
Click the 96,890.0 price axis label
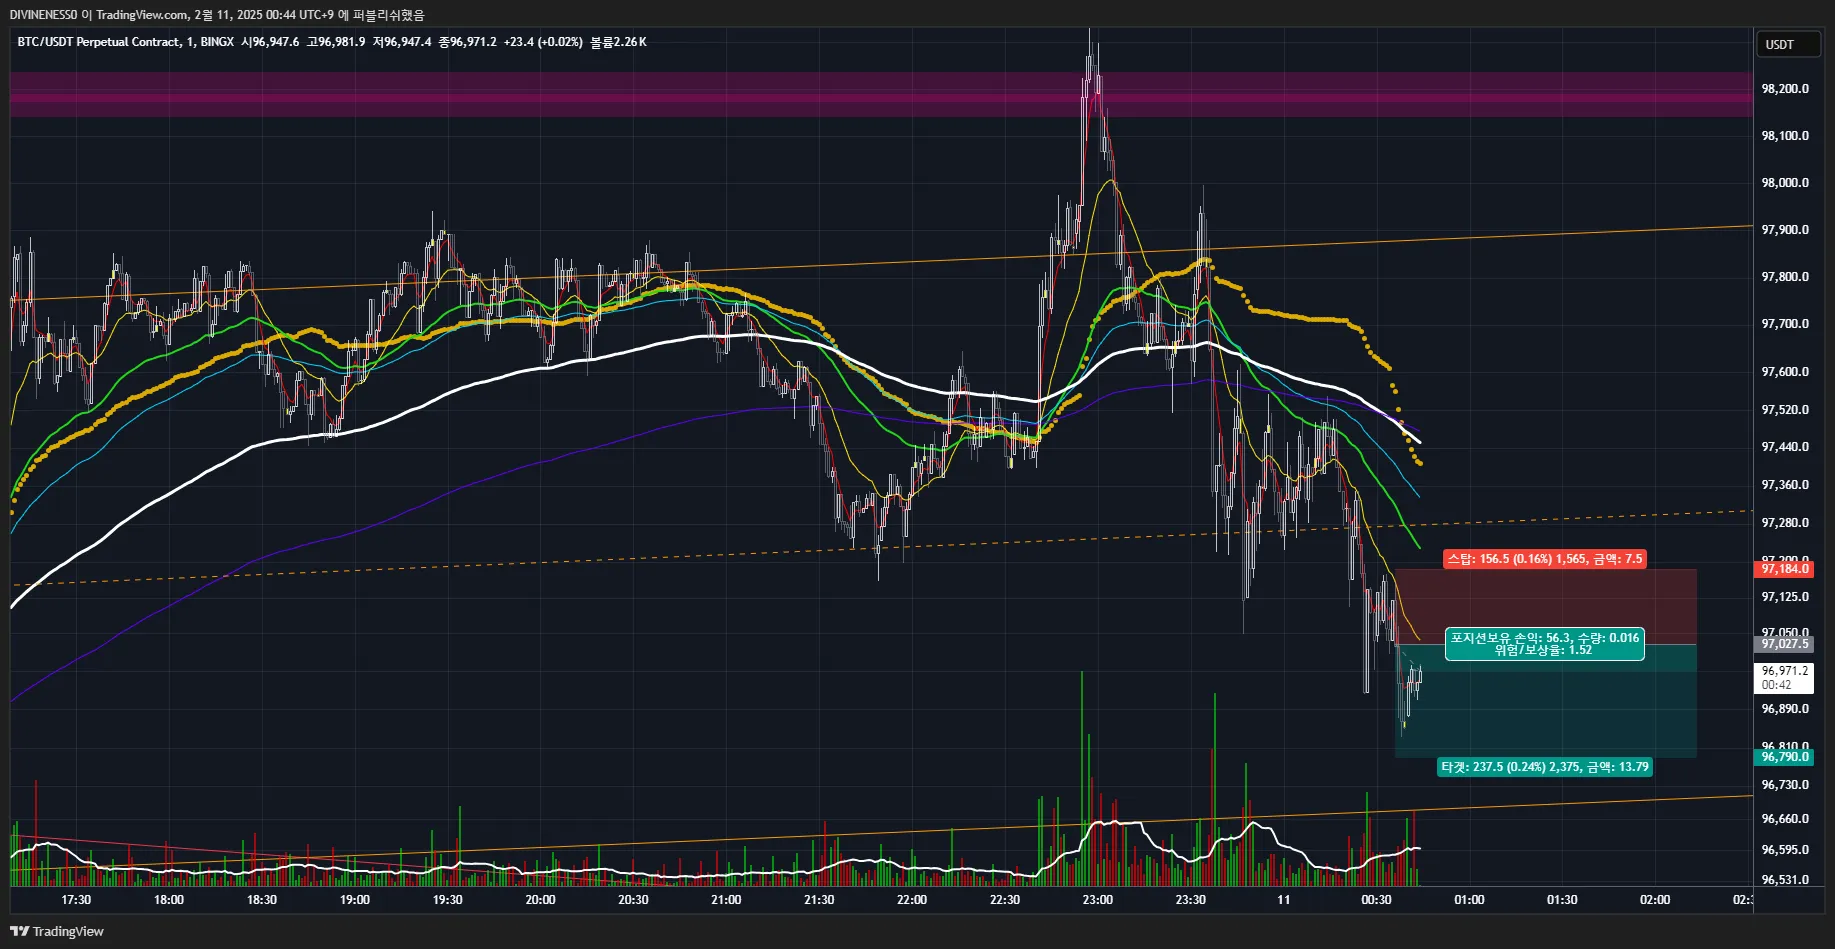pos(1785,709)
